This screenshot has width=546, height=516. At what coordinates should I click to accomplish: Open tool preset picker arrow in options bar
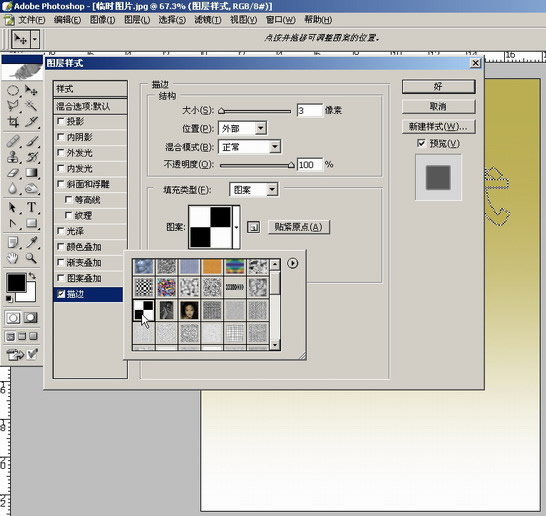(x=35, y=39)
